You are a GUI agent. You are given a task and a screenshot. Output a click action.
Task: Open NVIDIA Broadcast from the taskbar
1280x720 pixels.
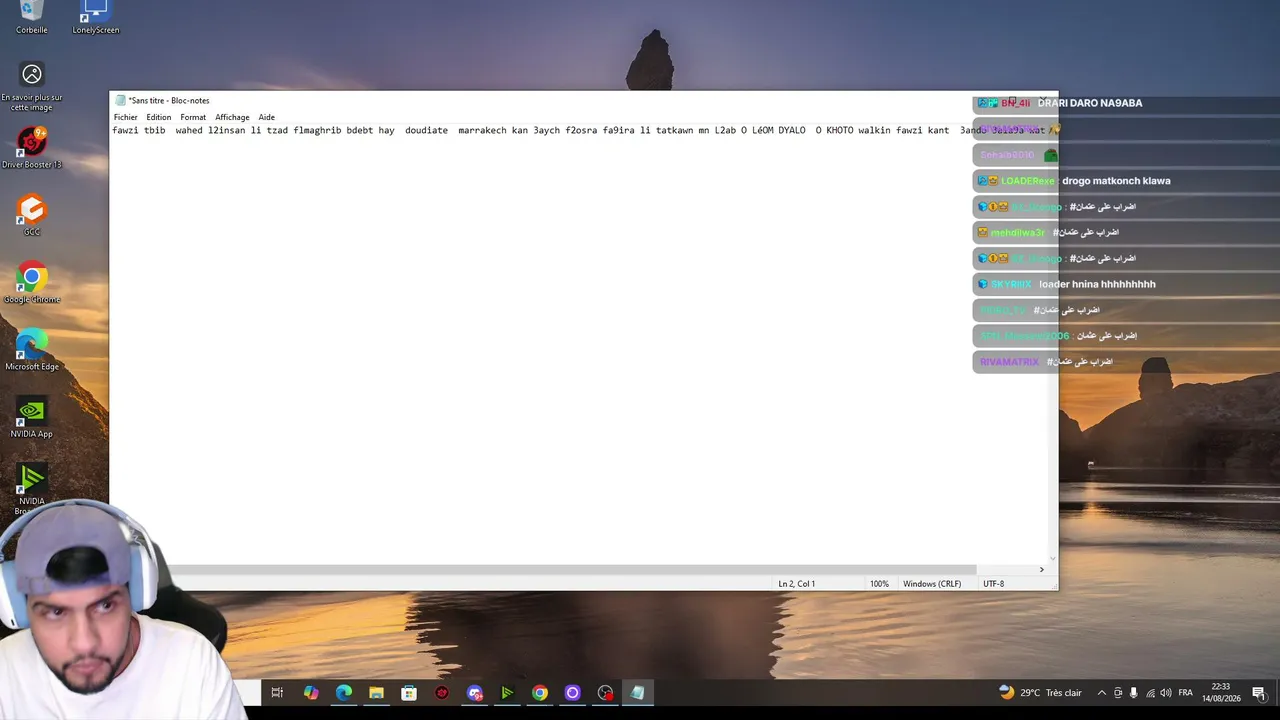point(507,693)
